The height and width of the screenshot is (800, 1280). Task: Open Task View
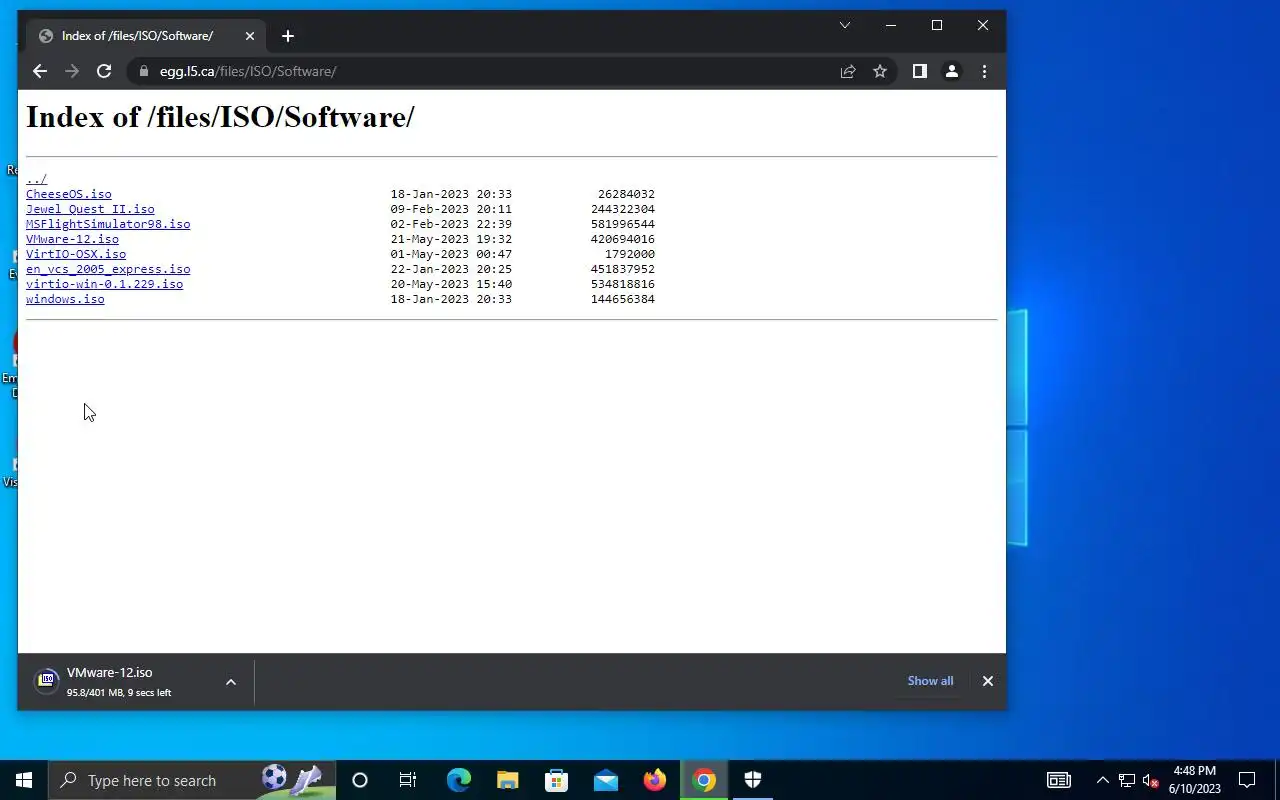[x=408, y=780]
